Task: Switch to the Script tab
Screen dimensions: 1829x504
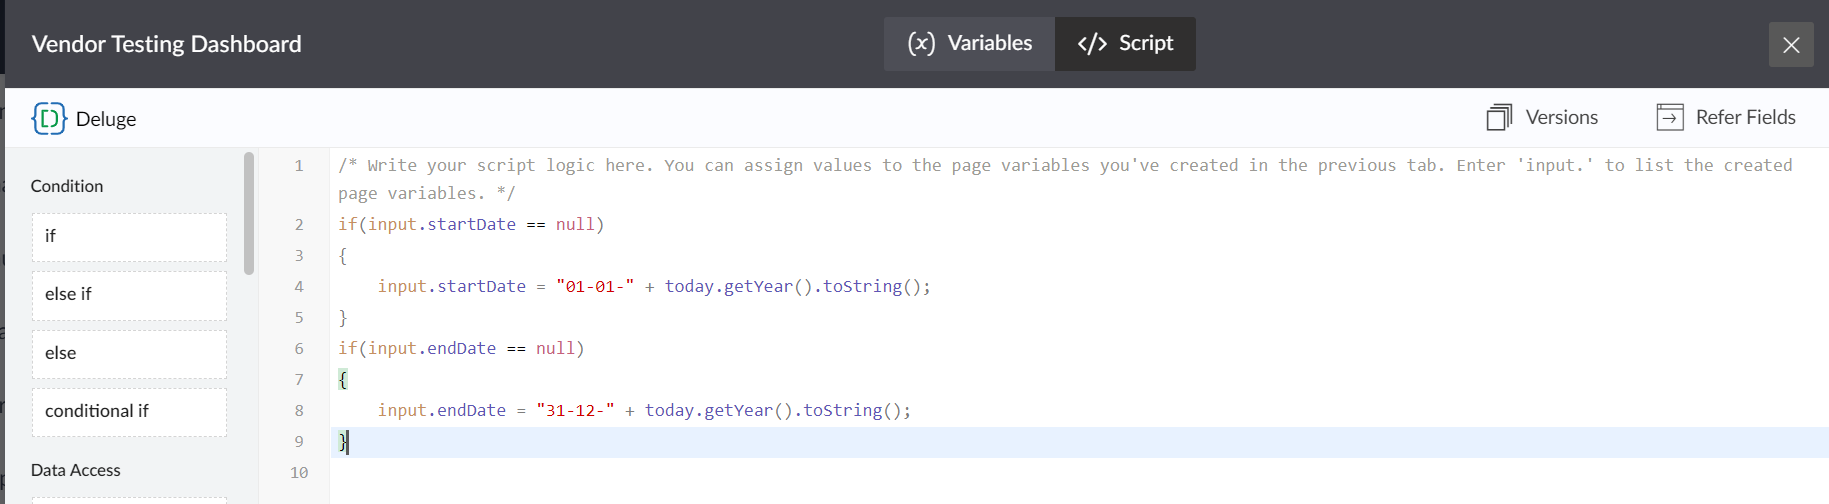Action: 1125,44
